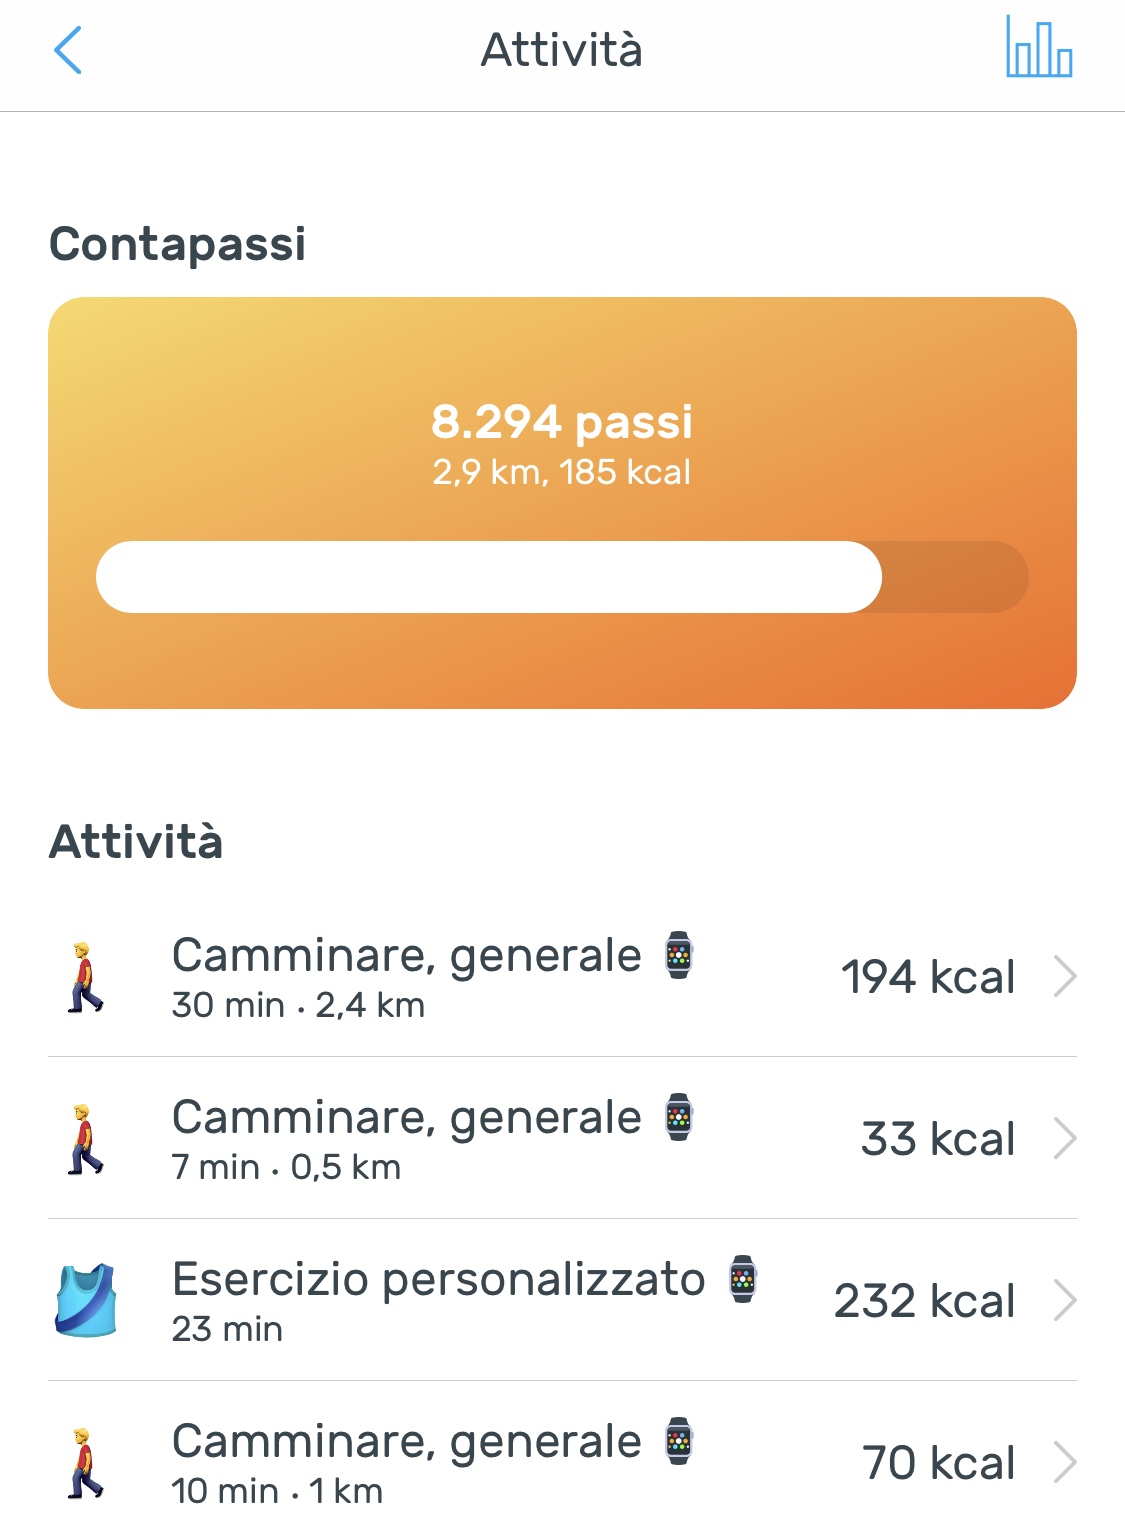The width and height of the screenshot is (1125, 1534).
Task: Tap Apple Watch icon beside 7 min walk
Action: 679,1117
